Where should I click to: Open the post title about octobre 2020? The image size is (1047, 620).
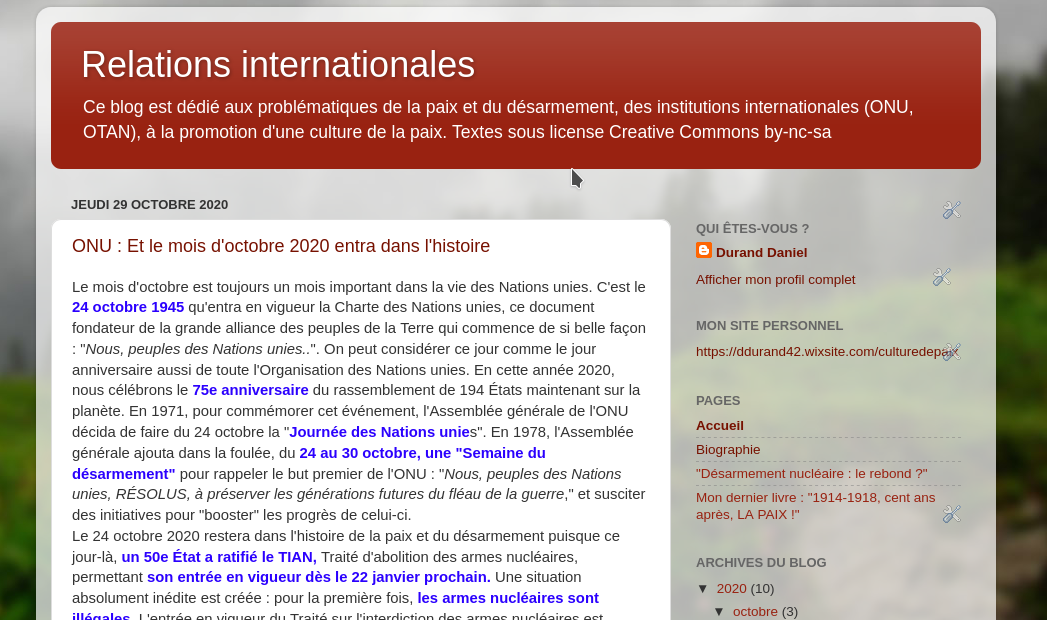coord(281,246)
